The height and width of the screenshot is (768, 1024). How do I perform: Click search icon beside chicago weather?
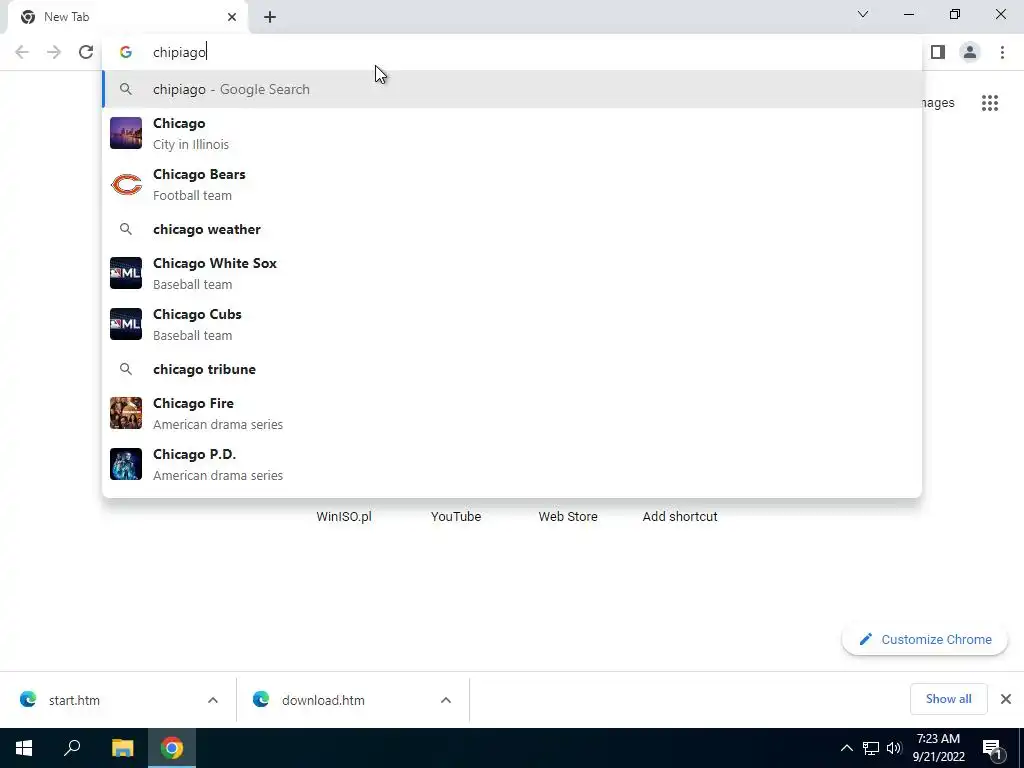126,229
